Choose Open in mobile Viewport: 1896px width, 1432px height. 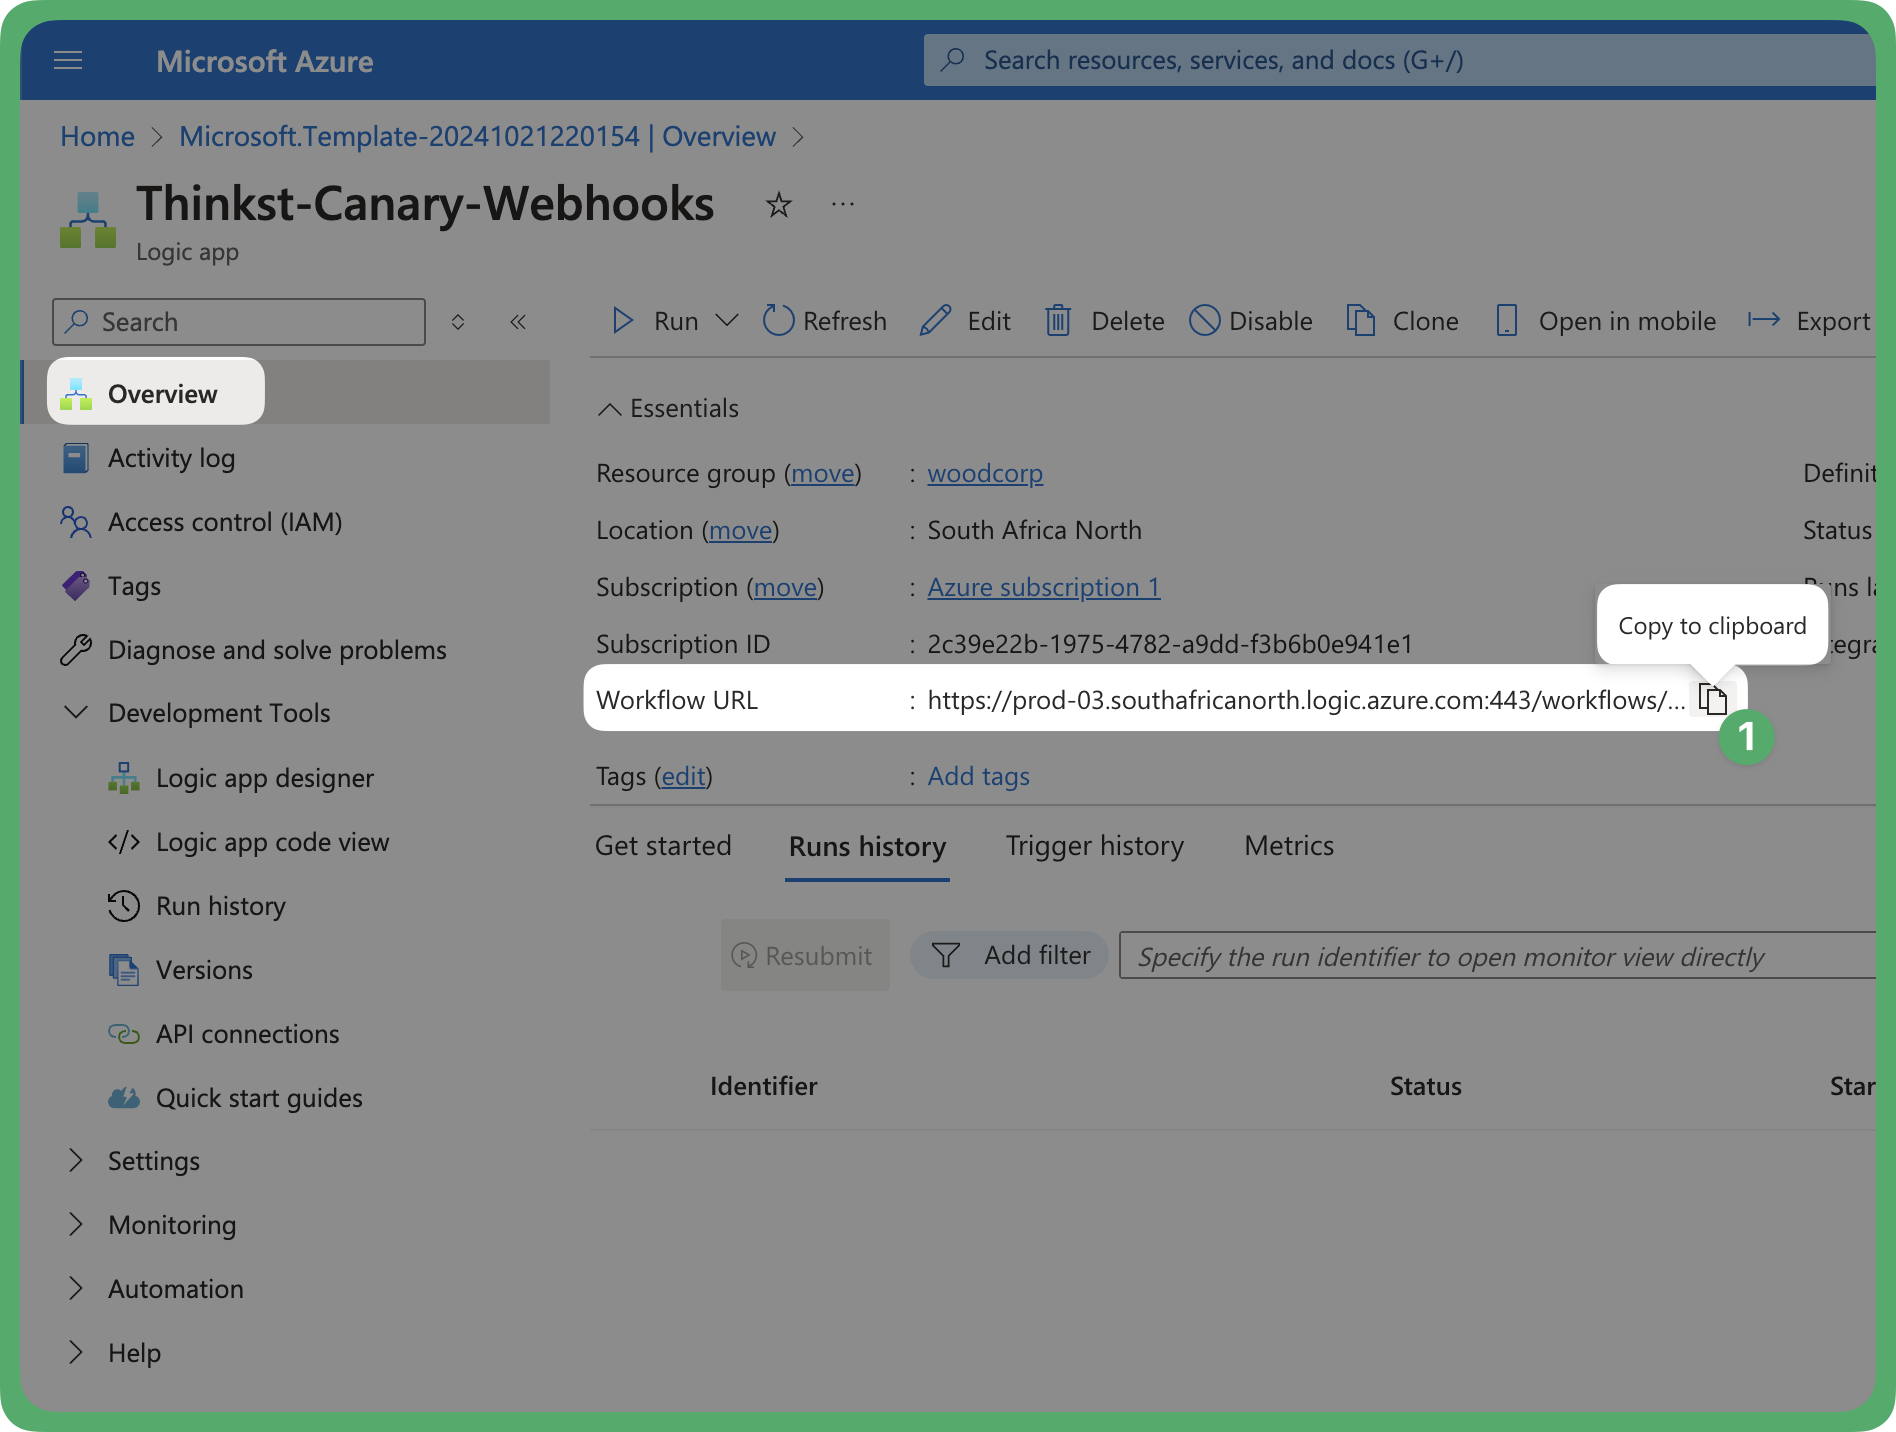pyautogui.click(x=1606, y=321)
